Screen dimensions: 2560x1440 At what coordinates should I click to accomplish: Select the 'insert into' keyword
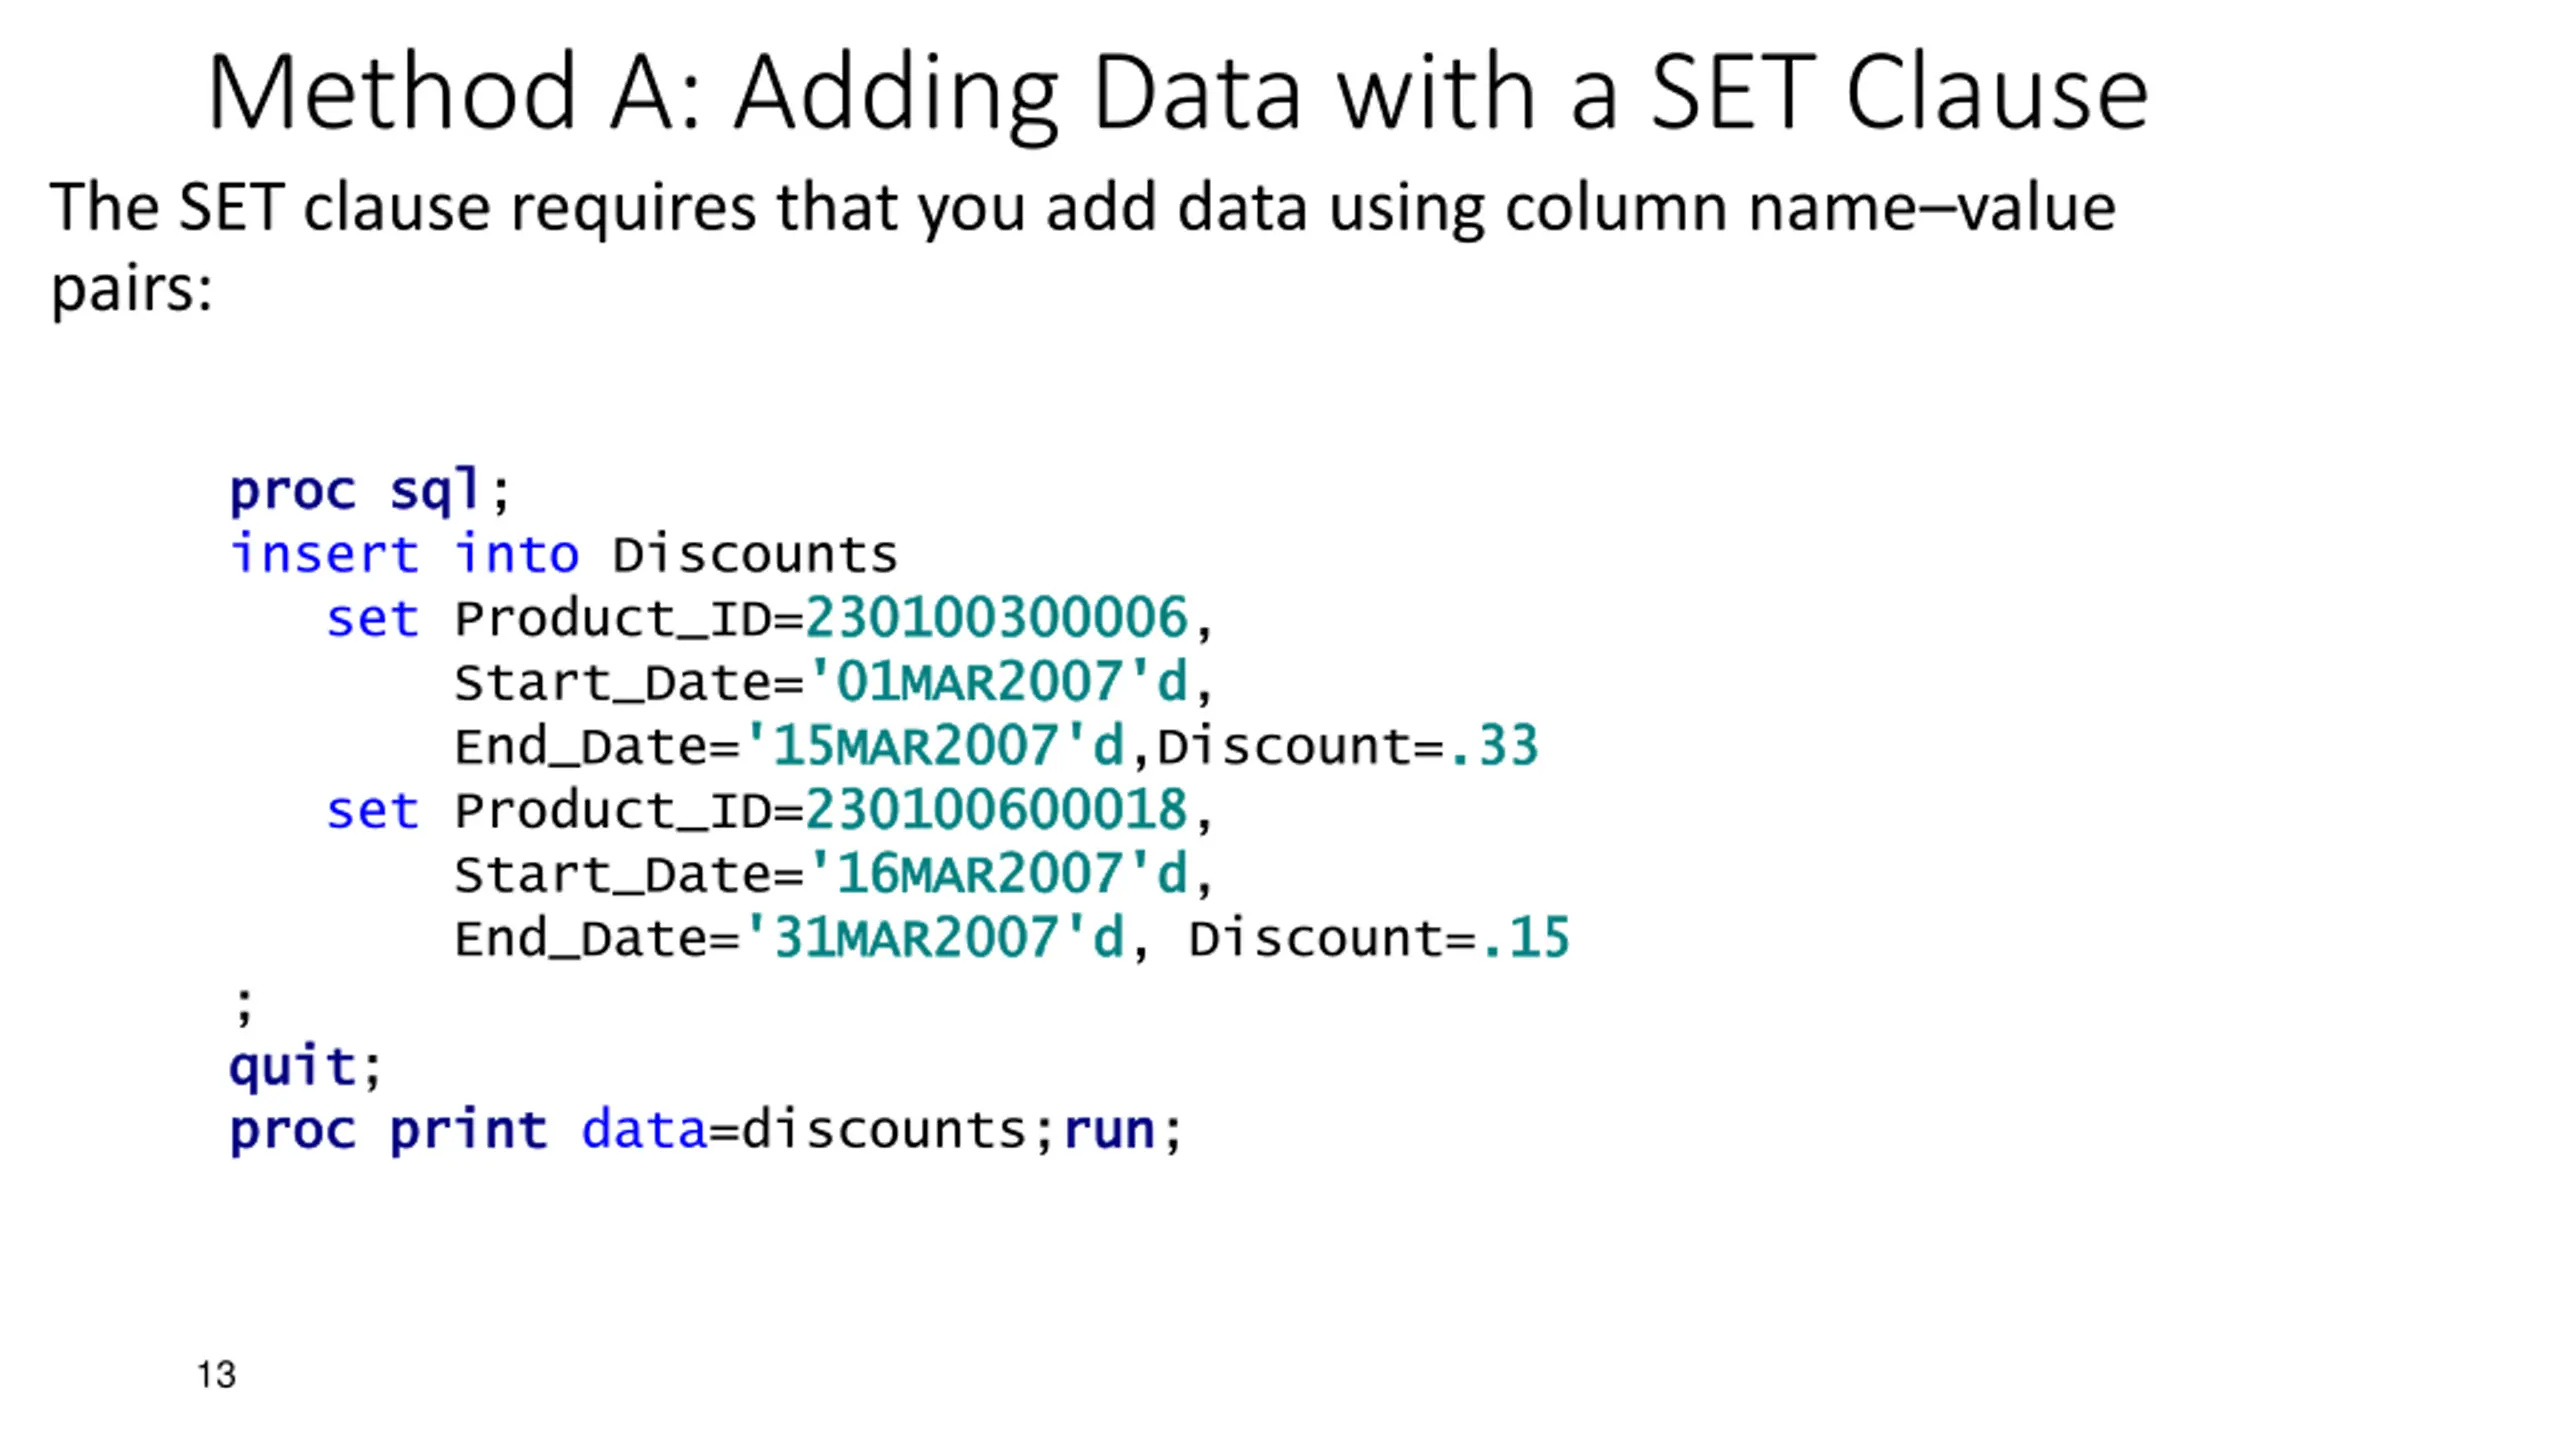click(404, 554)
